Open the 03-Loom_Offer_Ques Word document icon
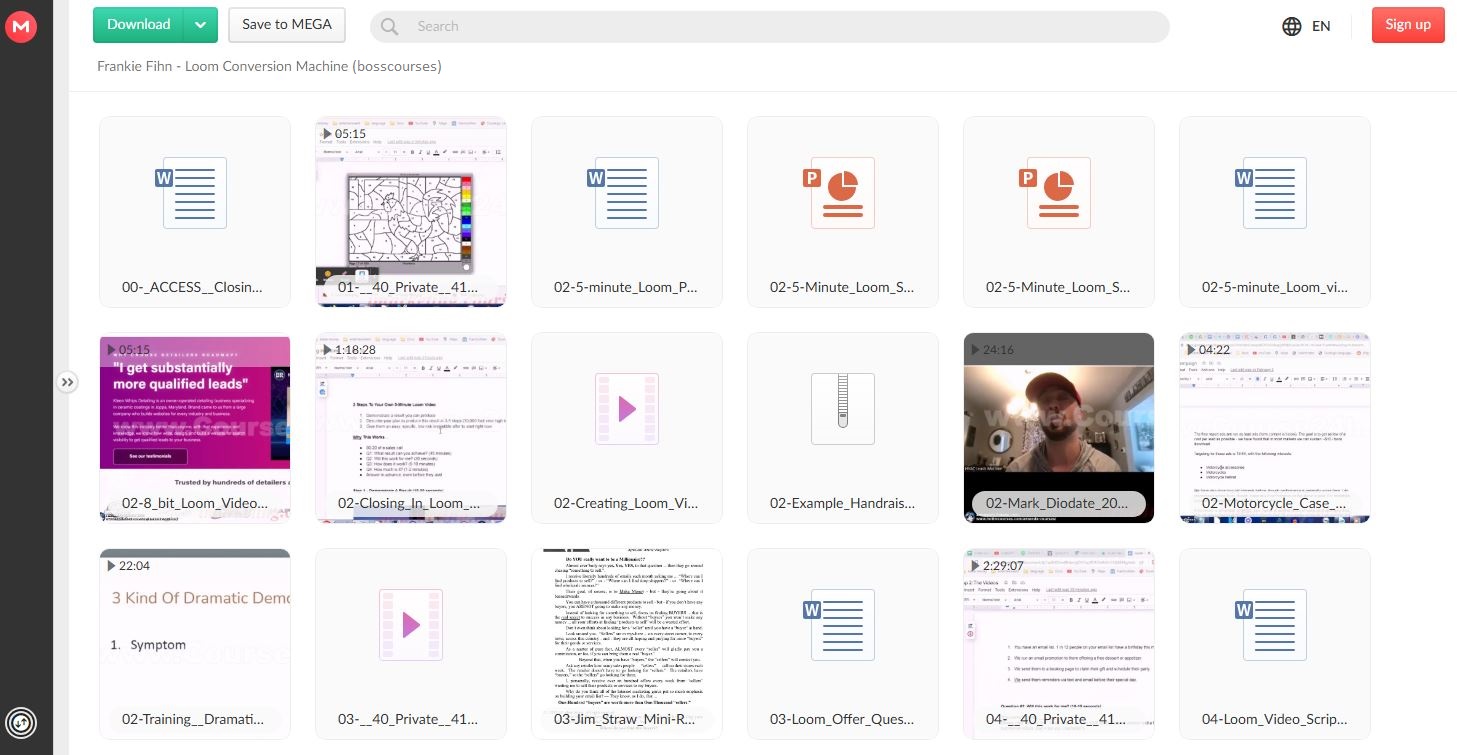The width and height of the screenshot is (1457, 755). [x=843, y=624]
